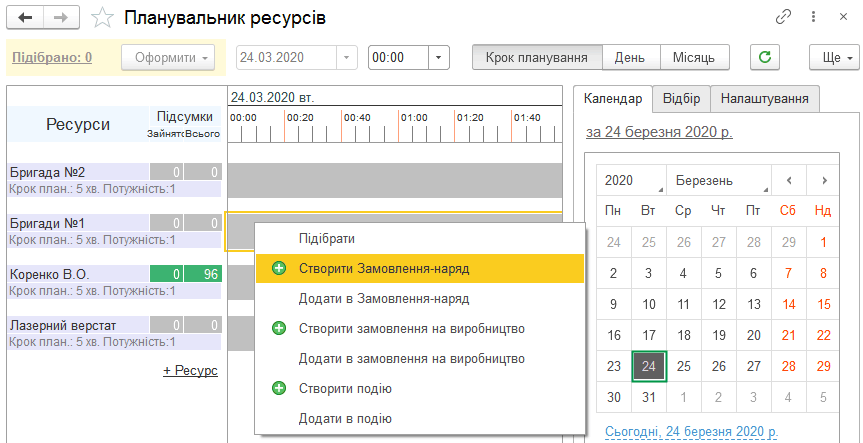
Task: Refresh the planner with green arrow icon
Action: 765,57
